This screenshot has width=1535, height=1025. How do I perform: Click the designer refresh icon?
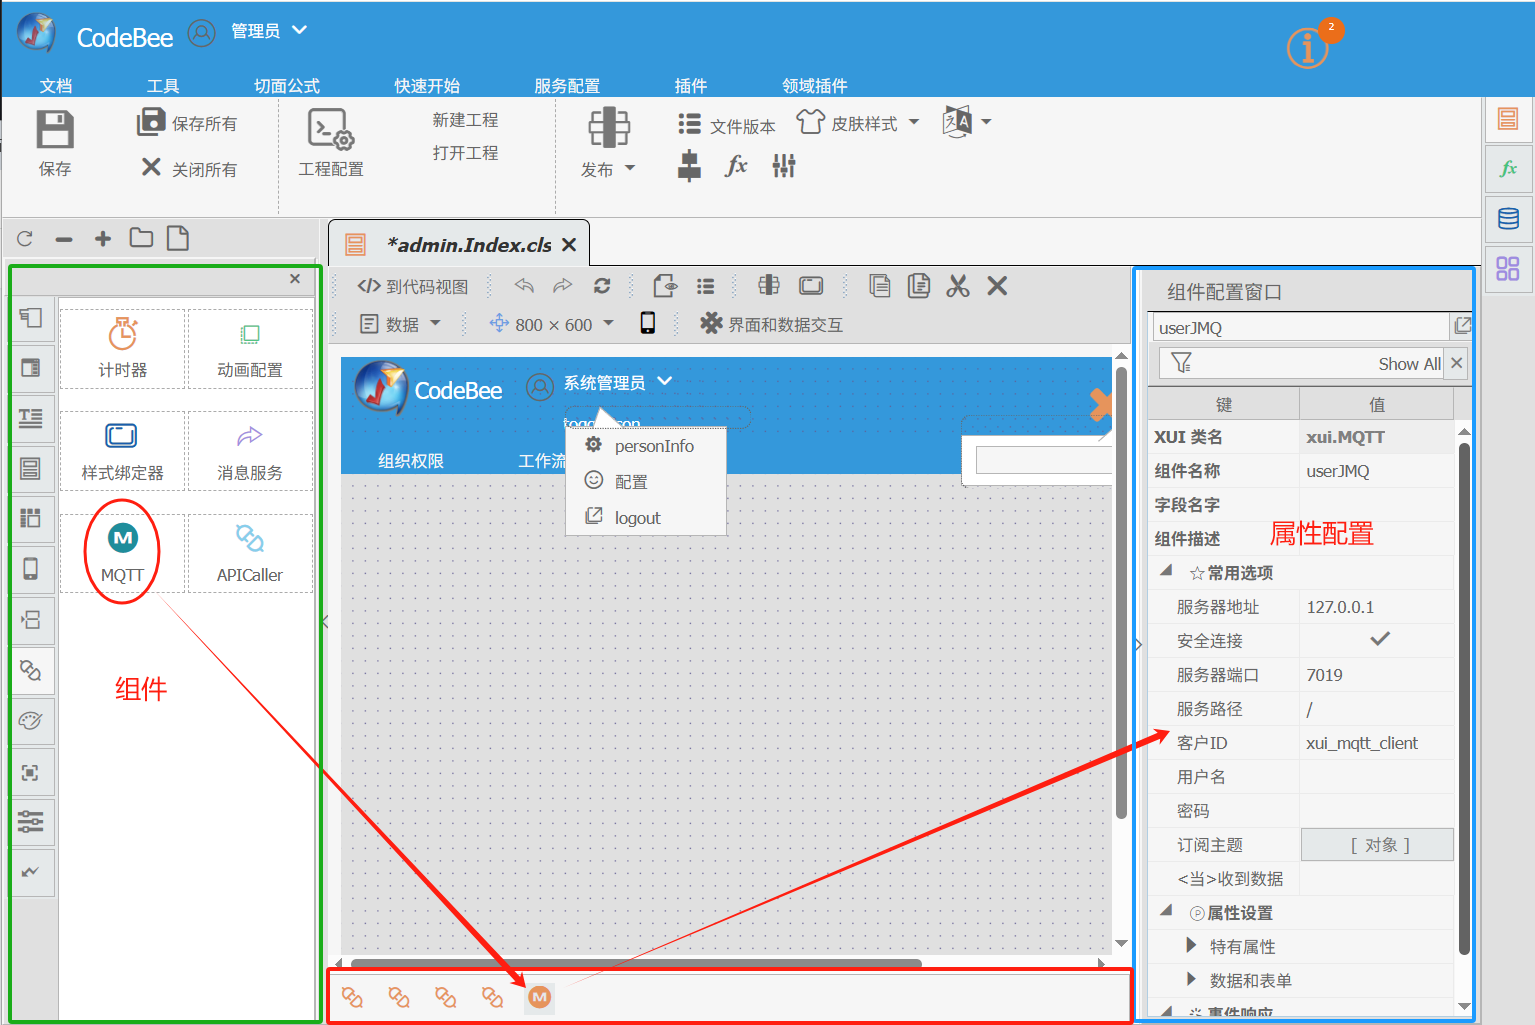point(602,286)
